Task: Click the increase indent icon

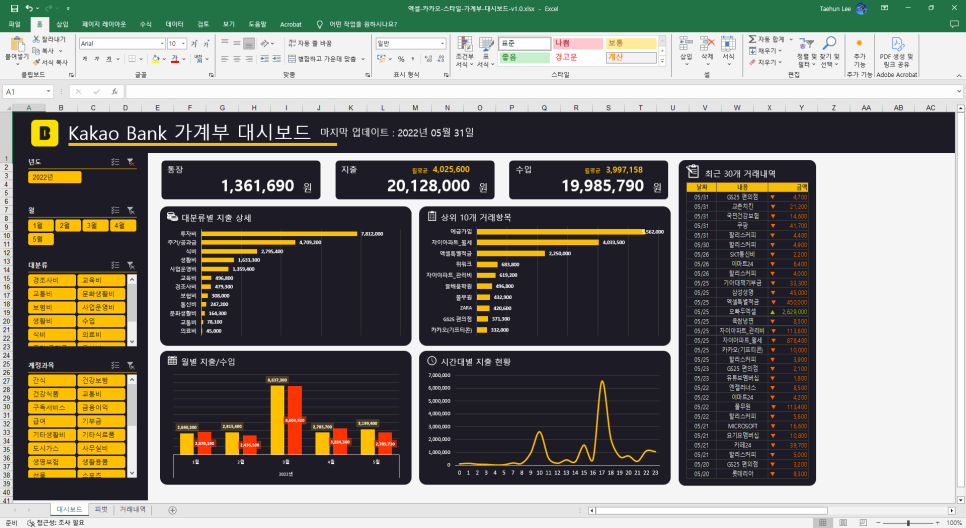Action: [277, 59]
